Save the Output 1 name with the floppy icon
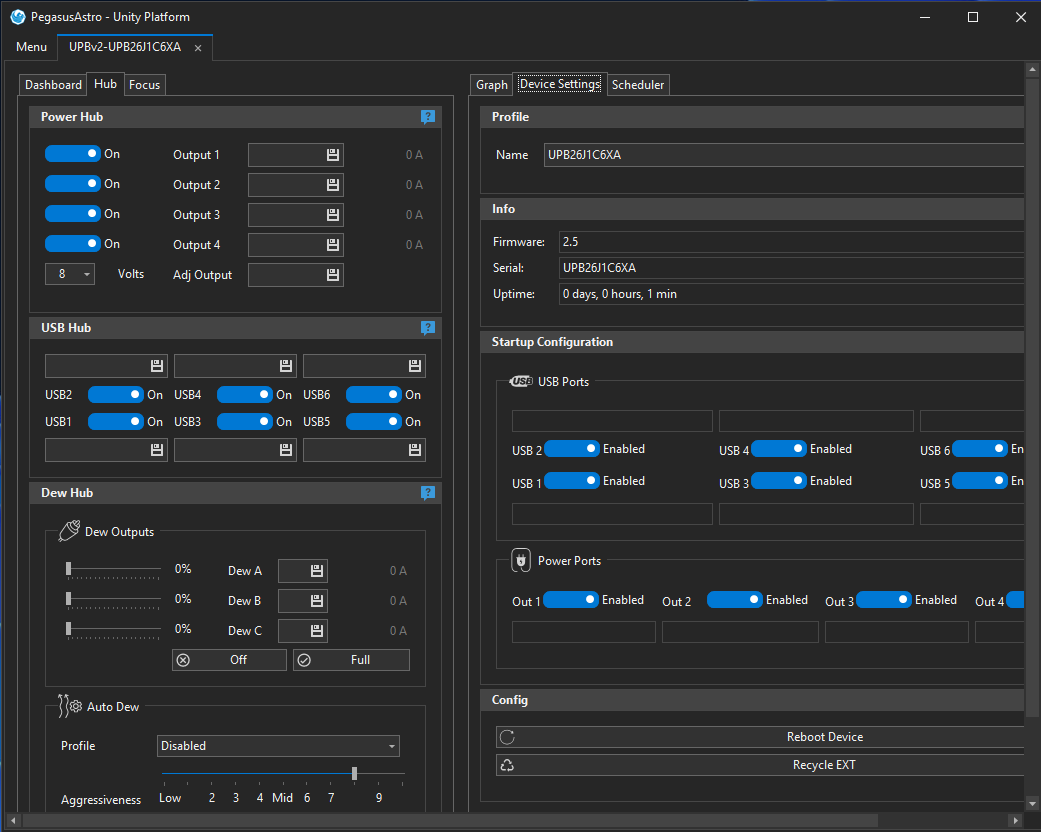This screenshot has height=832, width=1041. coord(335,155)
